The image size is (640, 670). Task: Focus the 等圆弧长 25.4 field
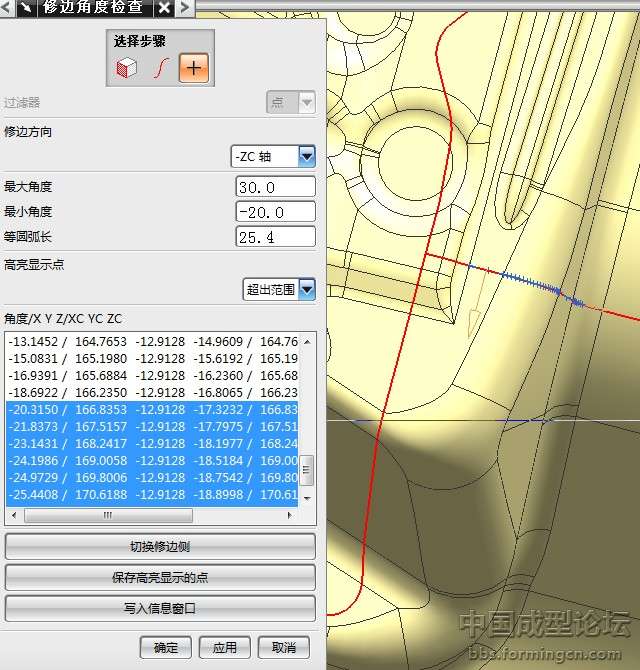[x=275, y=237]
